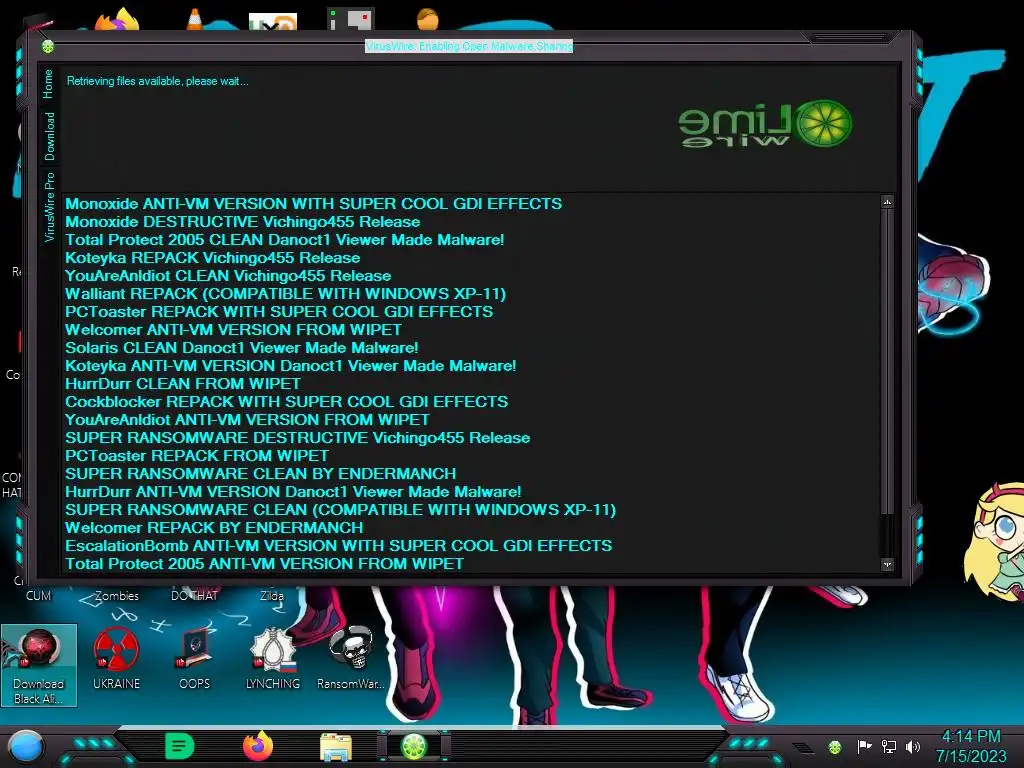Open the network tray icon
Screen dimensions: 1024x768
889,746
